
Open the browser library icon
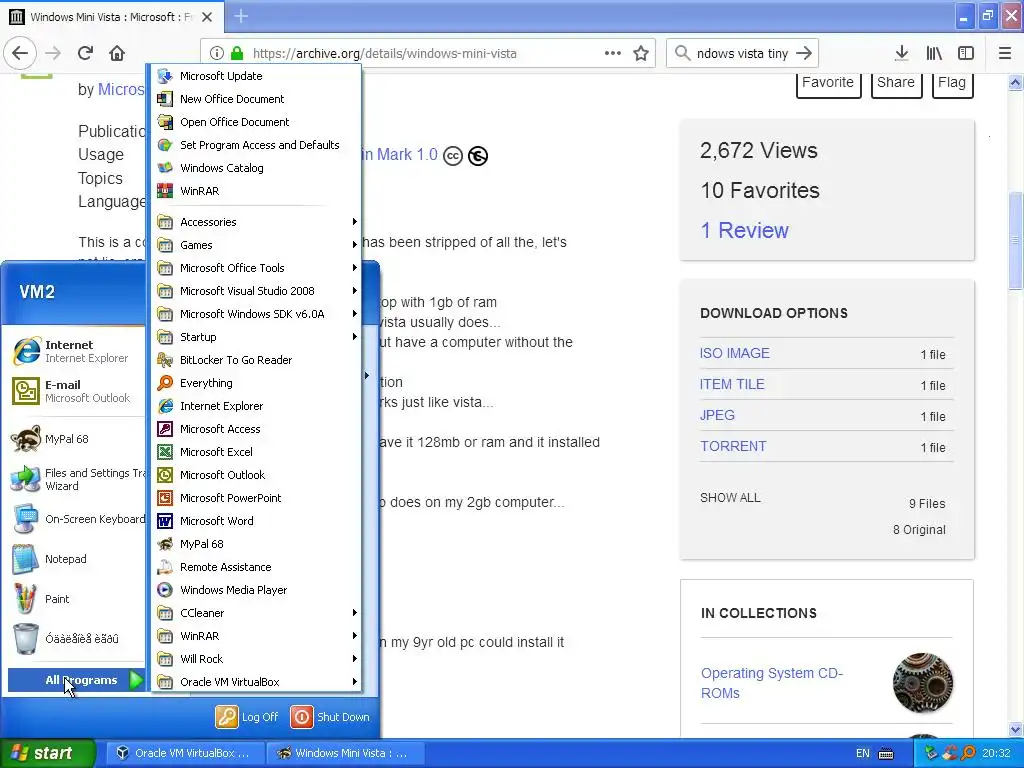tap(934, 53)
